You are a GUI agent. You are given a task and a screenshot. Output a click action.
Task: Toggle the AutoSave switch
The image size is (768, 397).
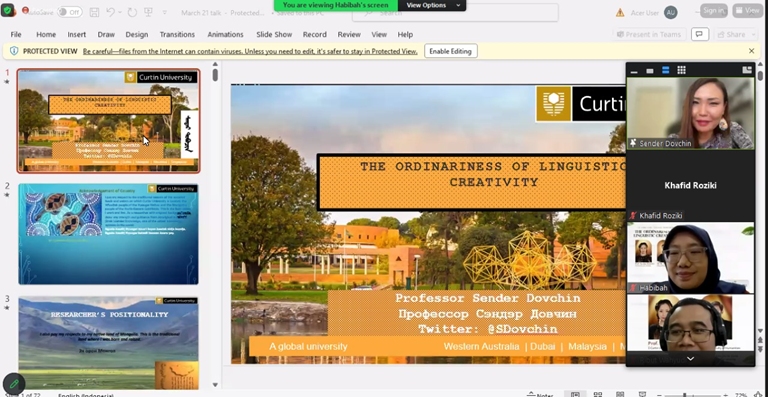pos(70,12)
